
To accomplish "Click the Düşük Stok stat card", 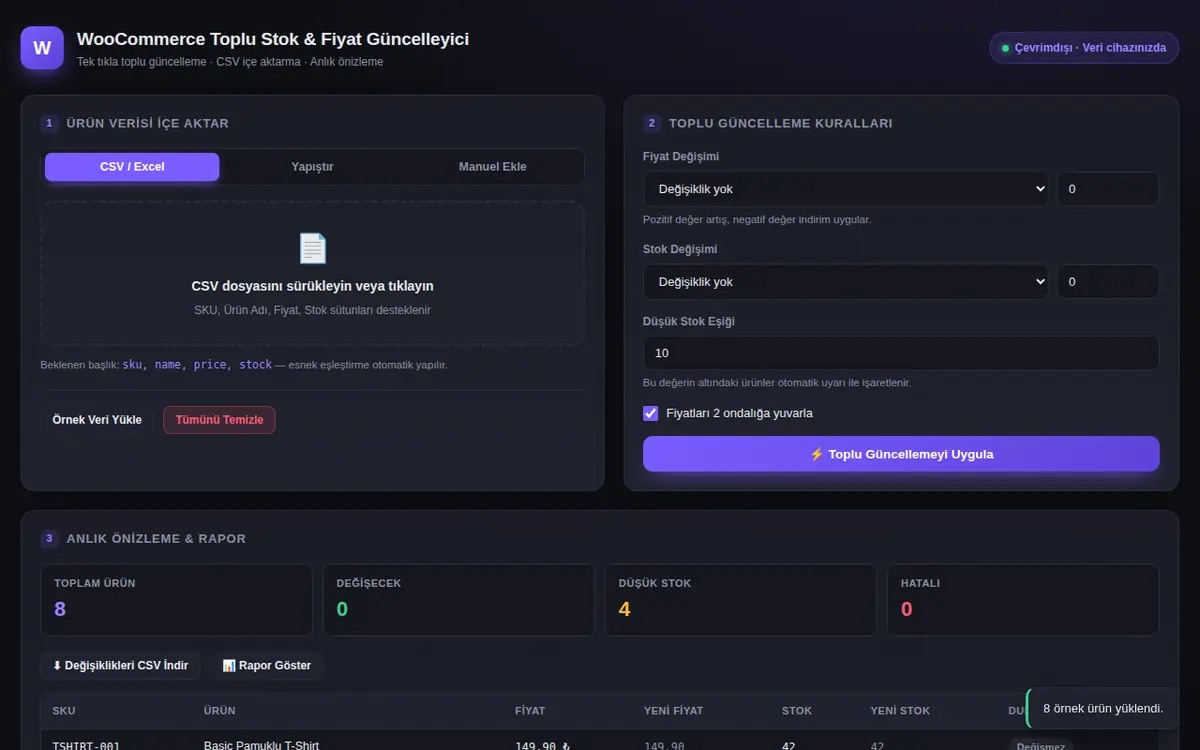I will tap(741, 600).
